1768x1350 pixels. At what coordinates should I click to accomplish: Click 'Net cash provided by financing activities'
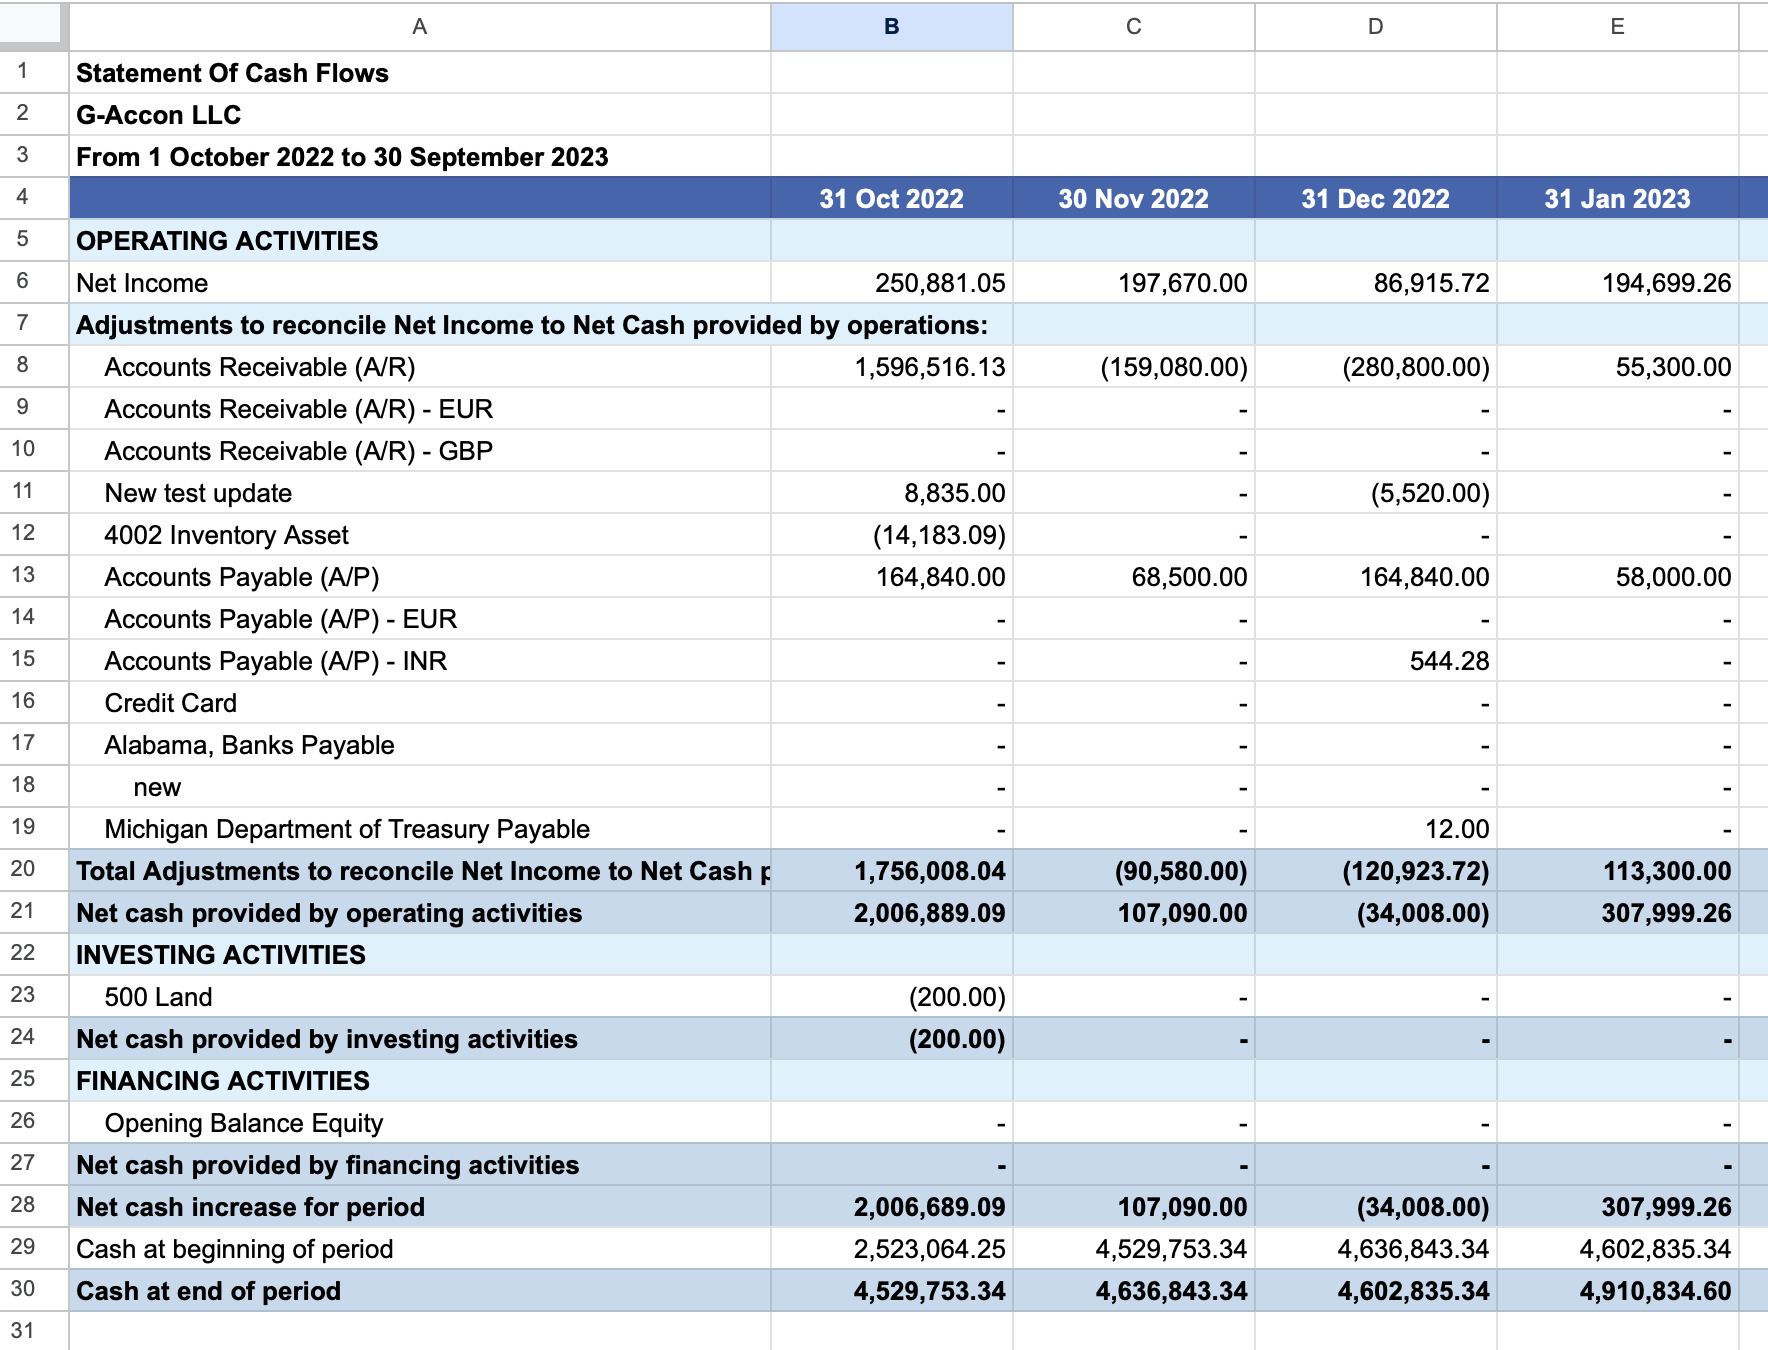(x=328, y=1165)
